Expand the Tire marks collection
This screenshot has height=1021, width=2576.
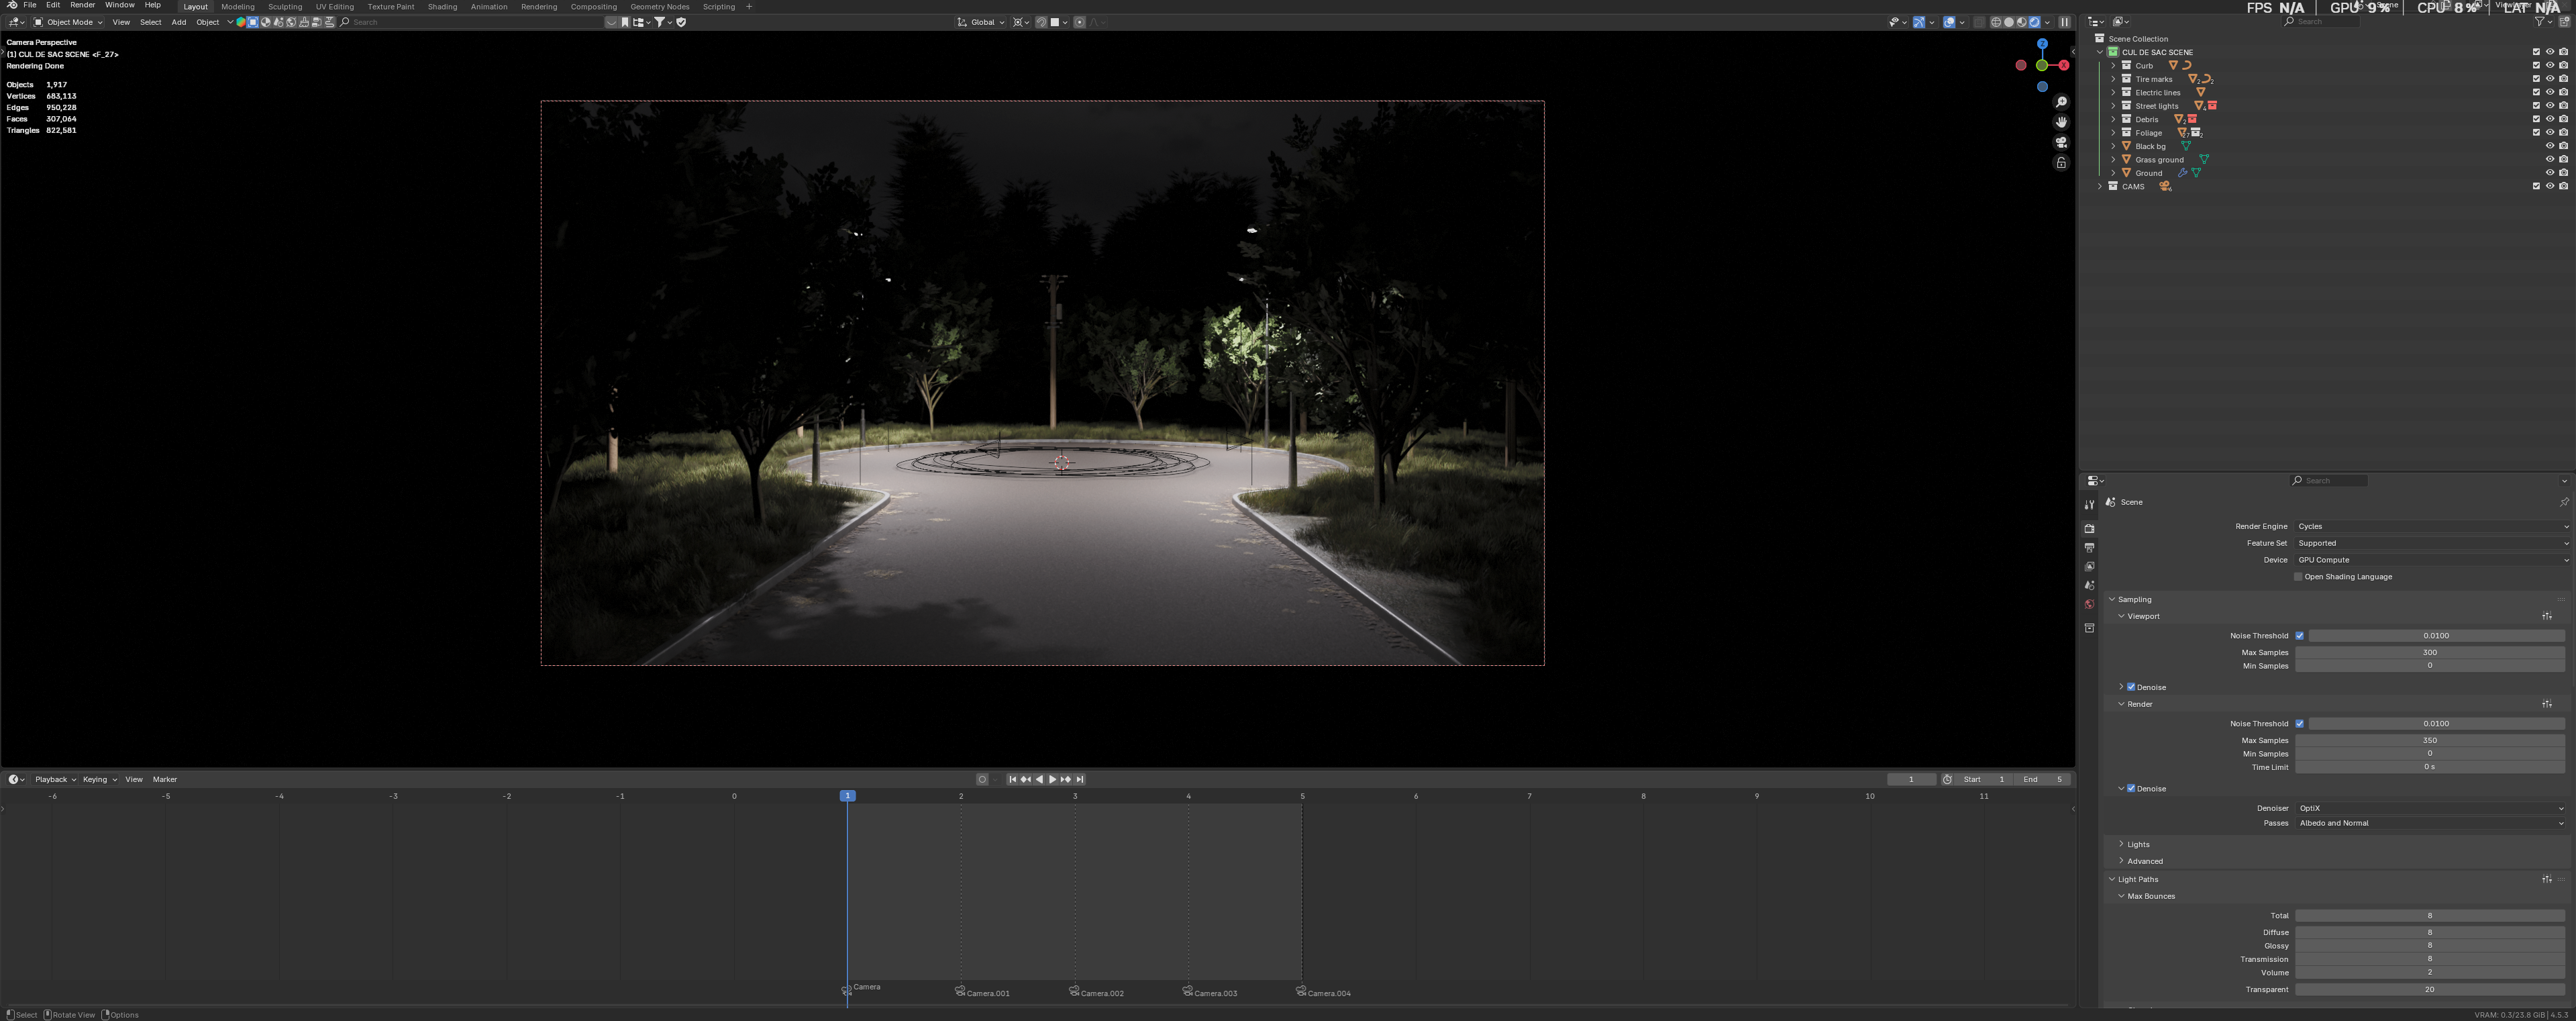click(x=2113, y=79)
